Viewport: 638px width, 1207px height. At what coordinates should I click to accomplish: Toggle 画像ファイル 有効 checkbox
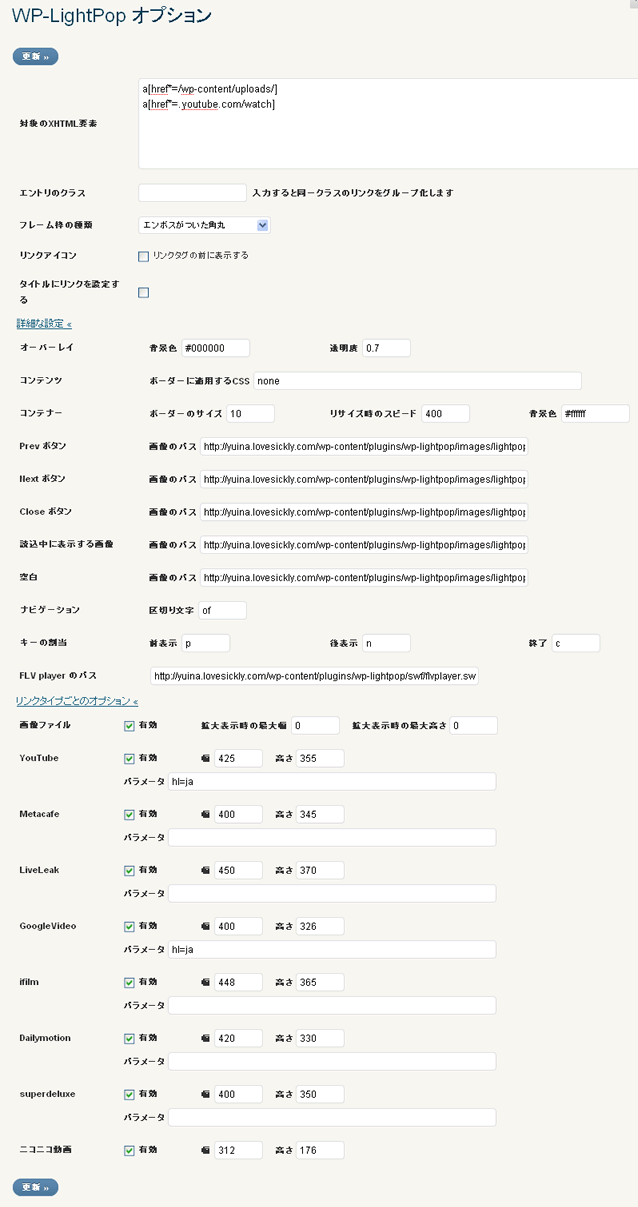tap(129, 726)
